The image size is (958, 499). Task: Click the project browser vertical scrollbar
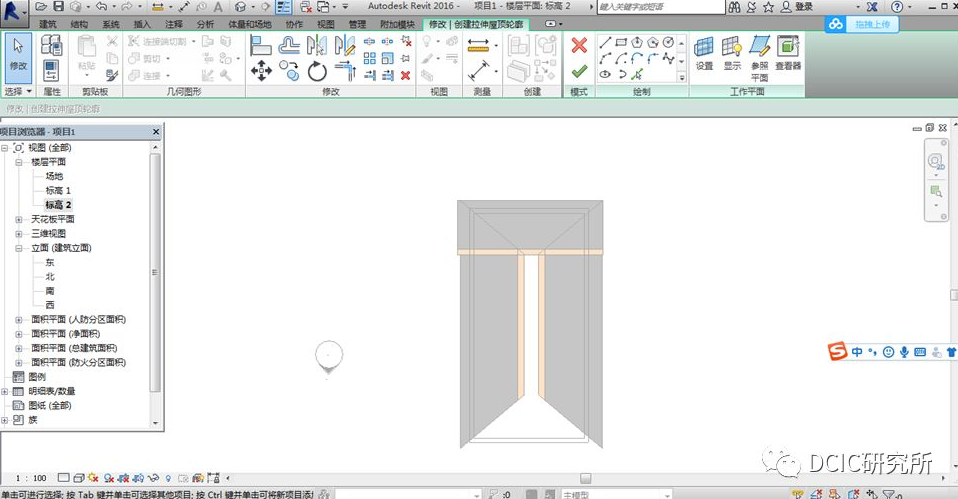(155, 272)
